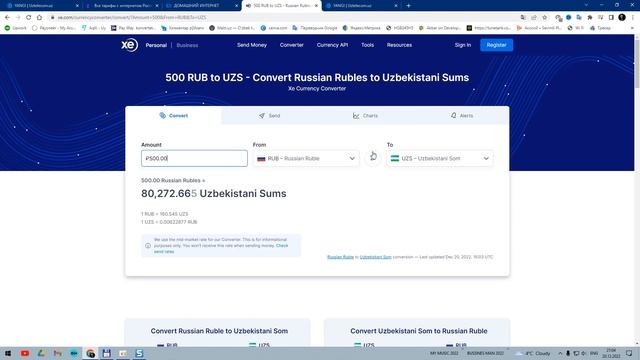Click the browser address bar
640x360 pixels.
[x=282, y=18]
